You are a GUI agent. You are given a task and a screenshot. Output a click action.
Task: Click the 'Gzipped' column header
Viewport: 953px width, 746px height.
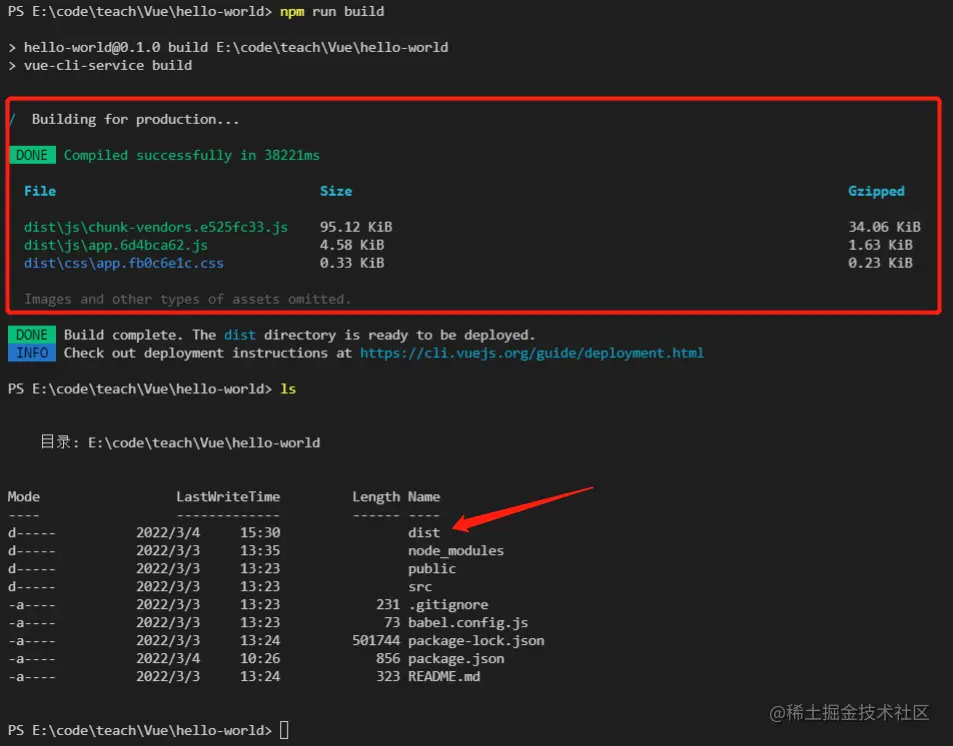(x=876, y=191)
